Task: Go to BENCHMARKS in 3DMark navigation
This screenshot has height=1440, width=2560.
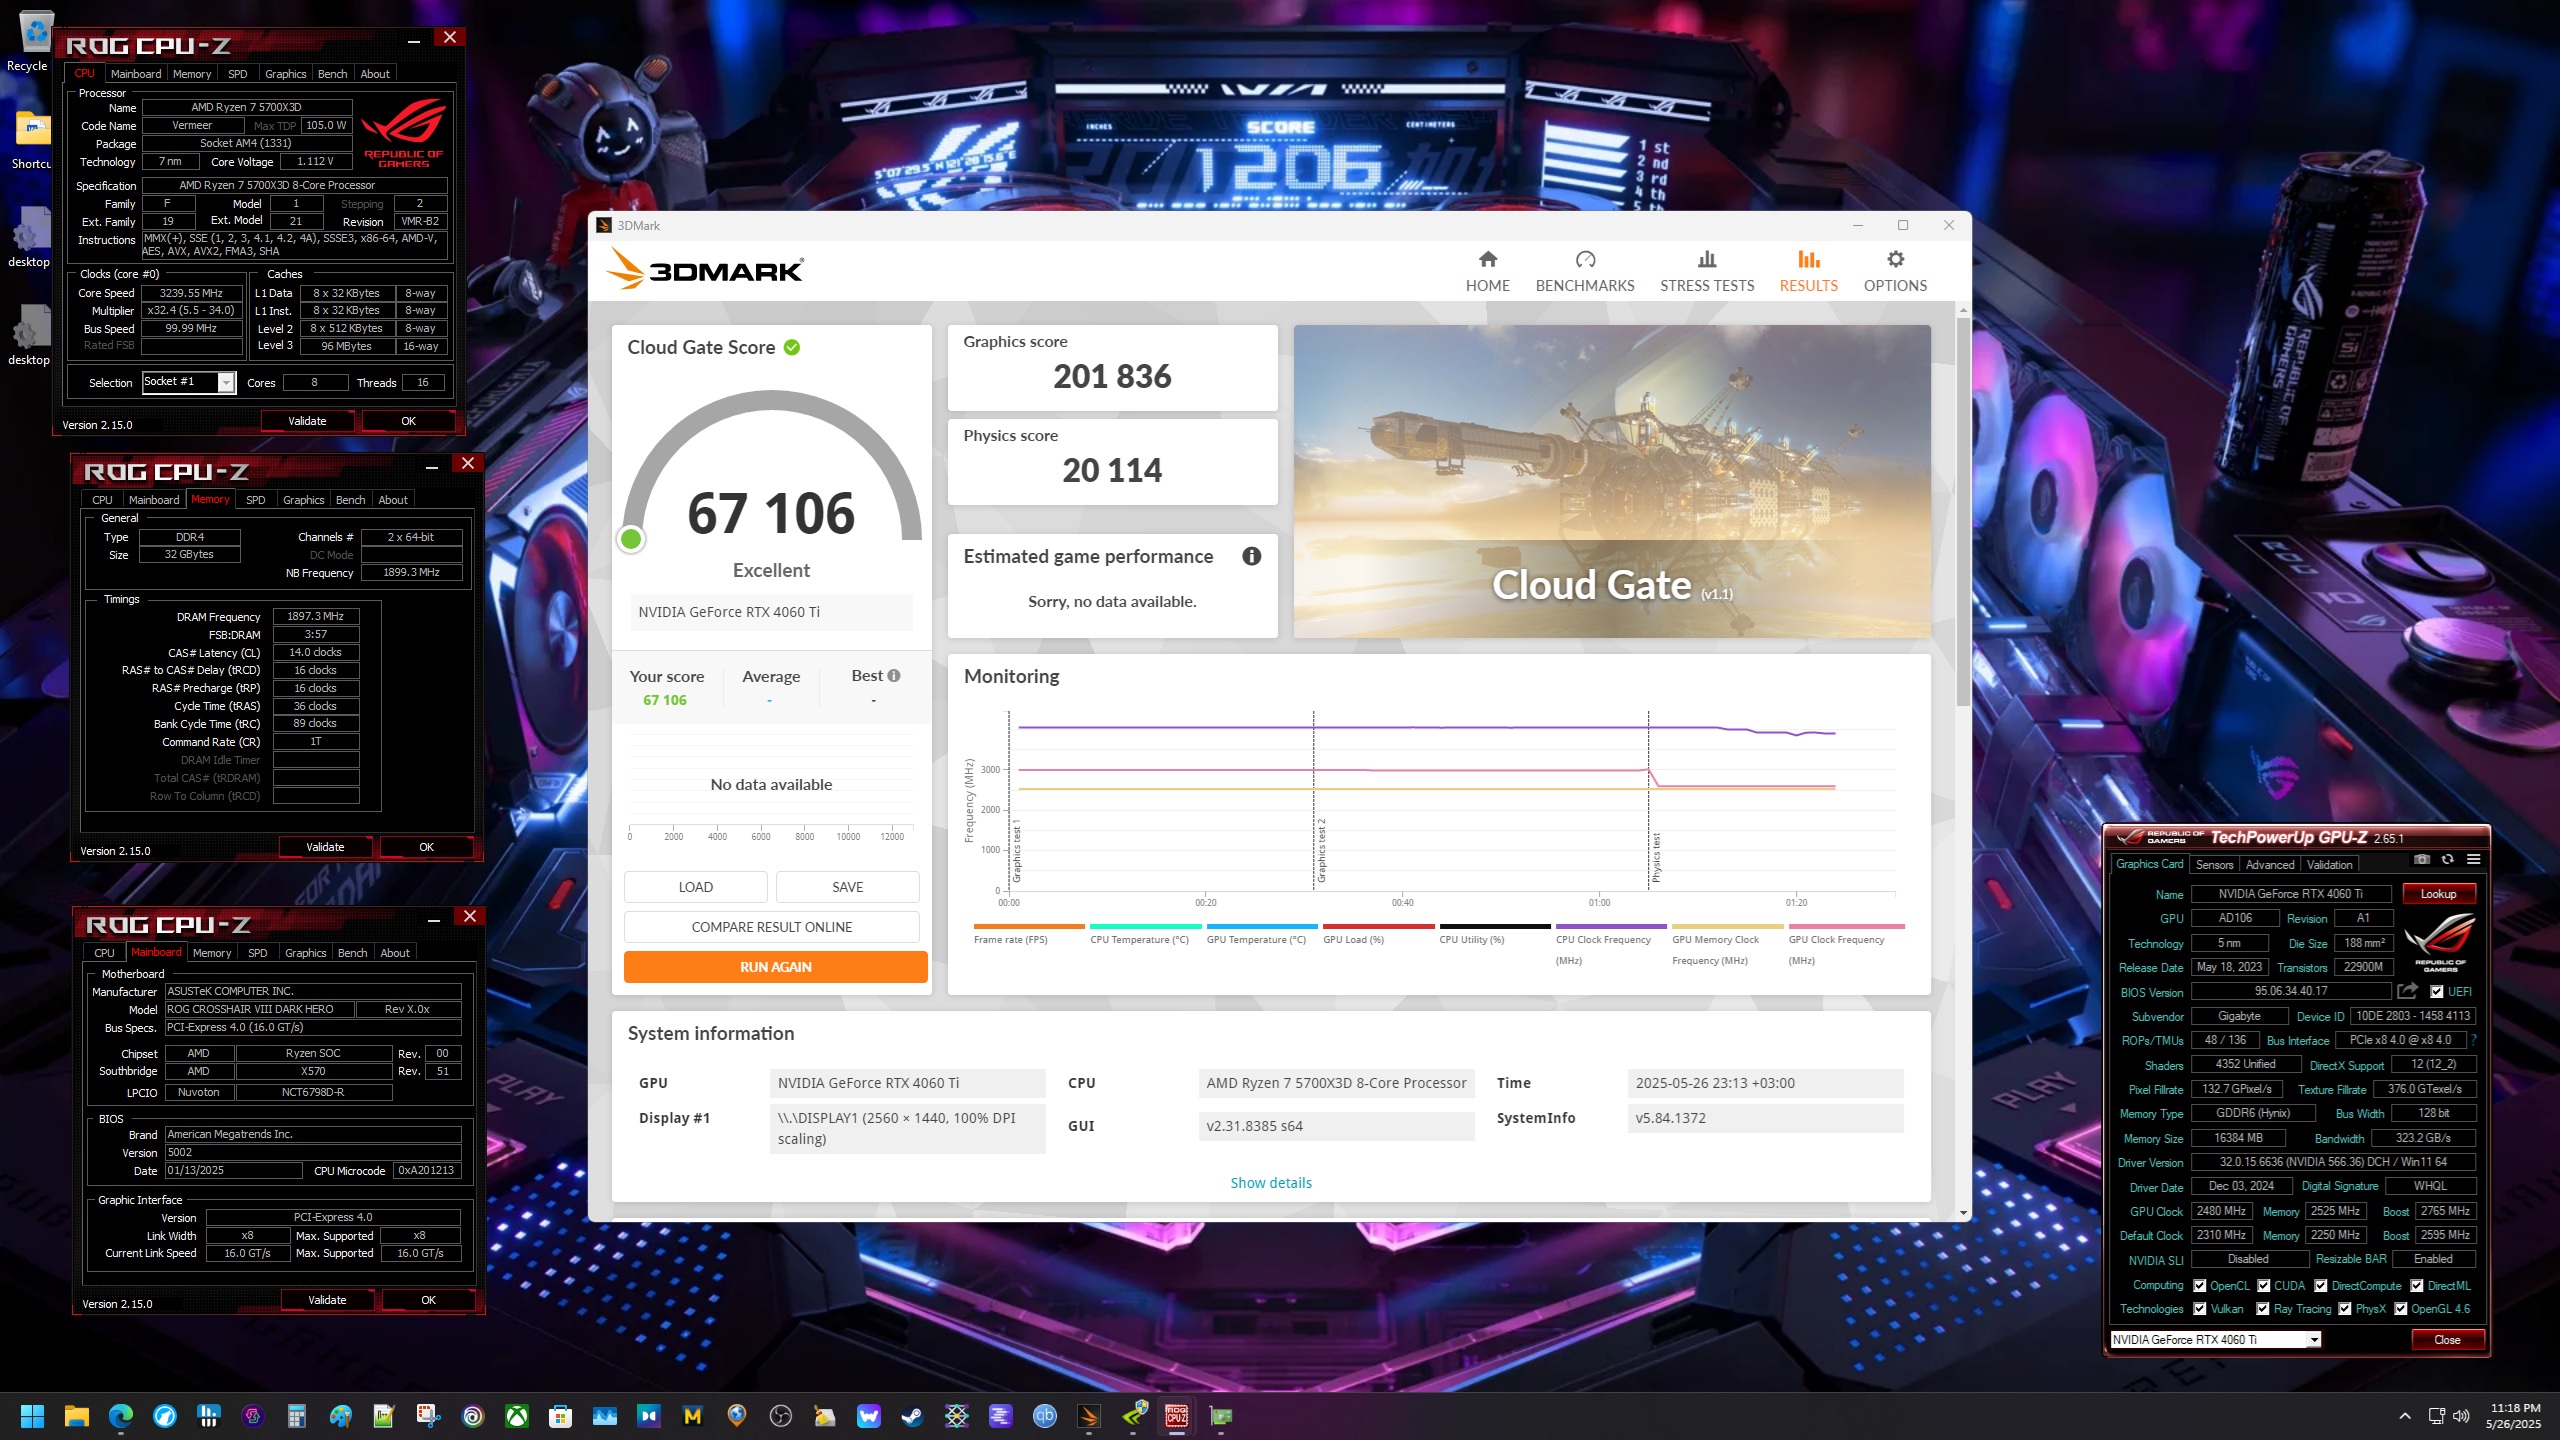Action: 1585,271
